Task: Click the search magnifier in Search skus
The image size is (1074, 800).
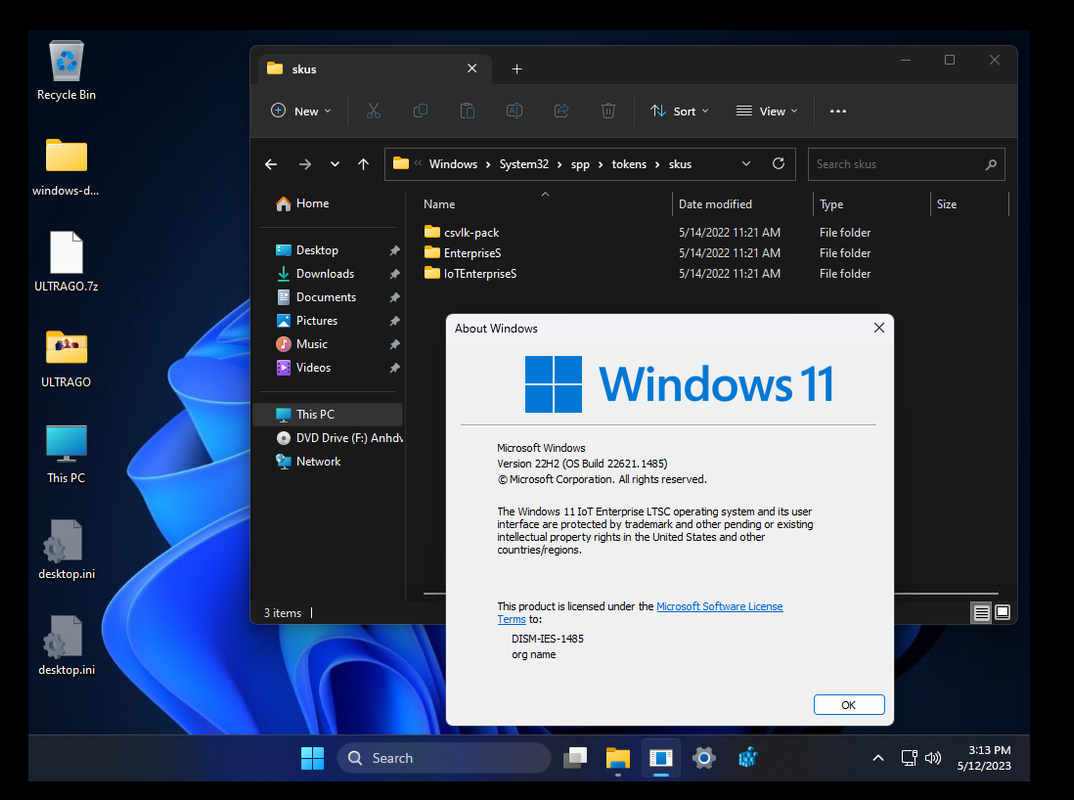Action: (990, 164)
